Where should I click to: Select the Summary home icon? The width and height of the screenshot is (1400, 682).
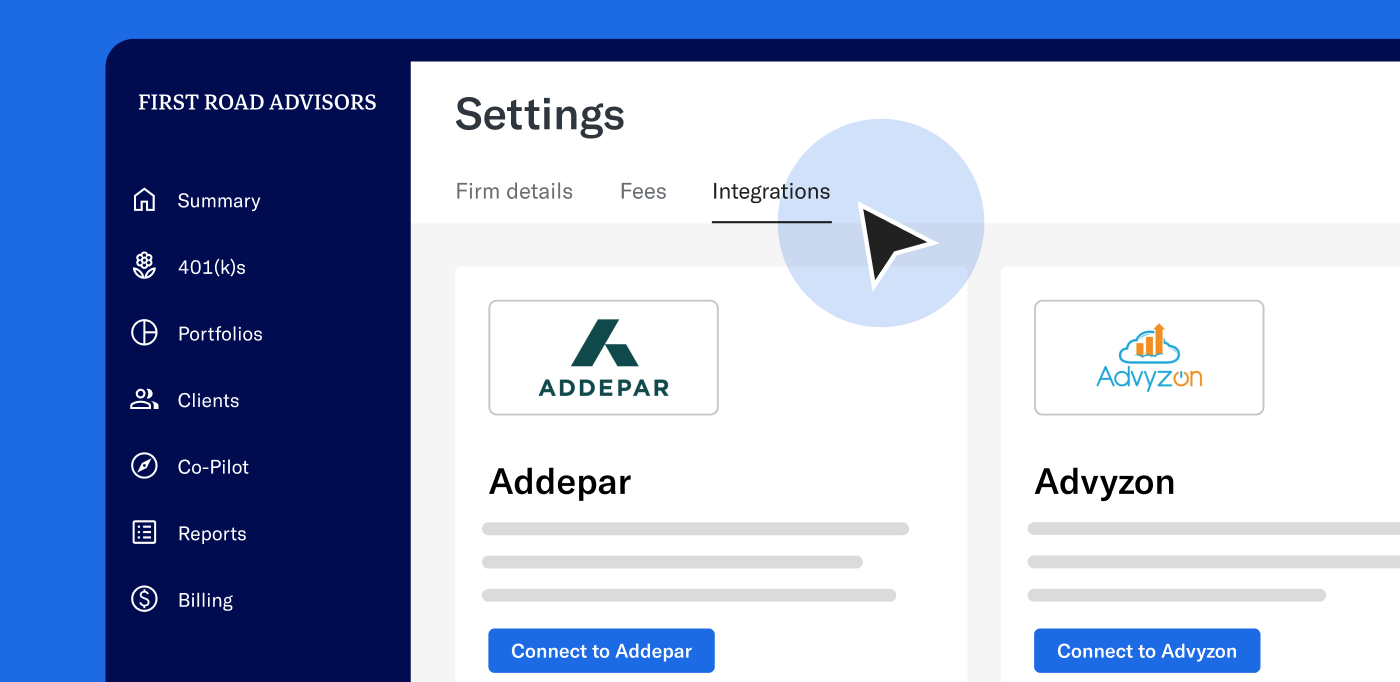(x=144, y=200)
